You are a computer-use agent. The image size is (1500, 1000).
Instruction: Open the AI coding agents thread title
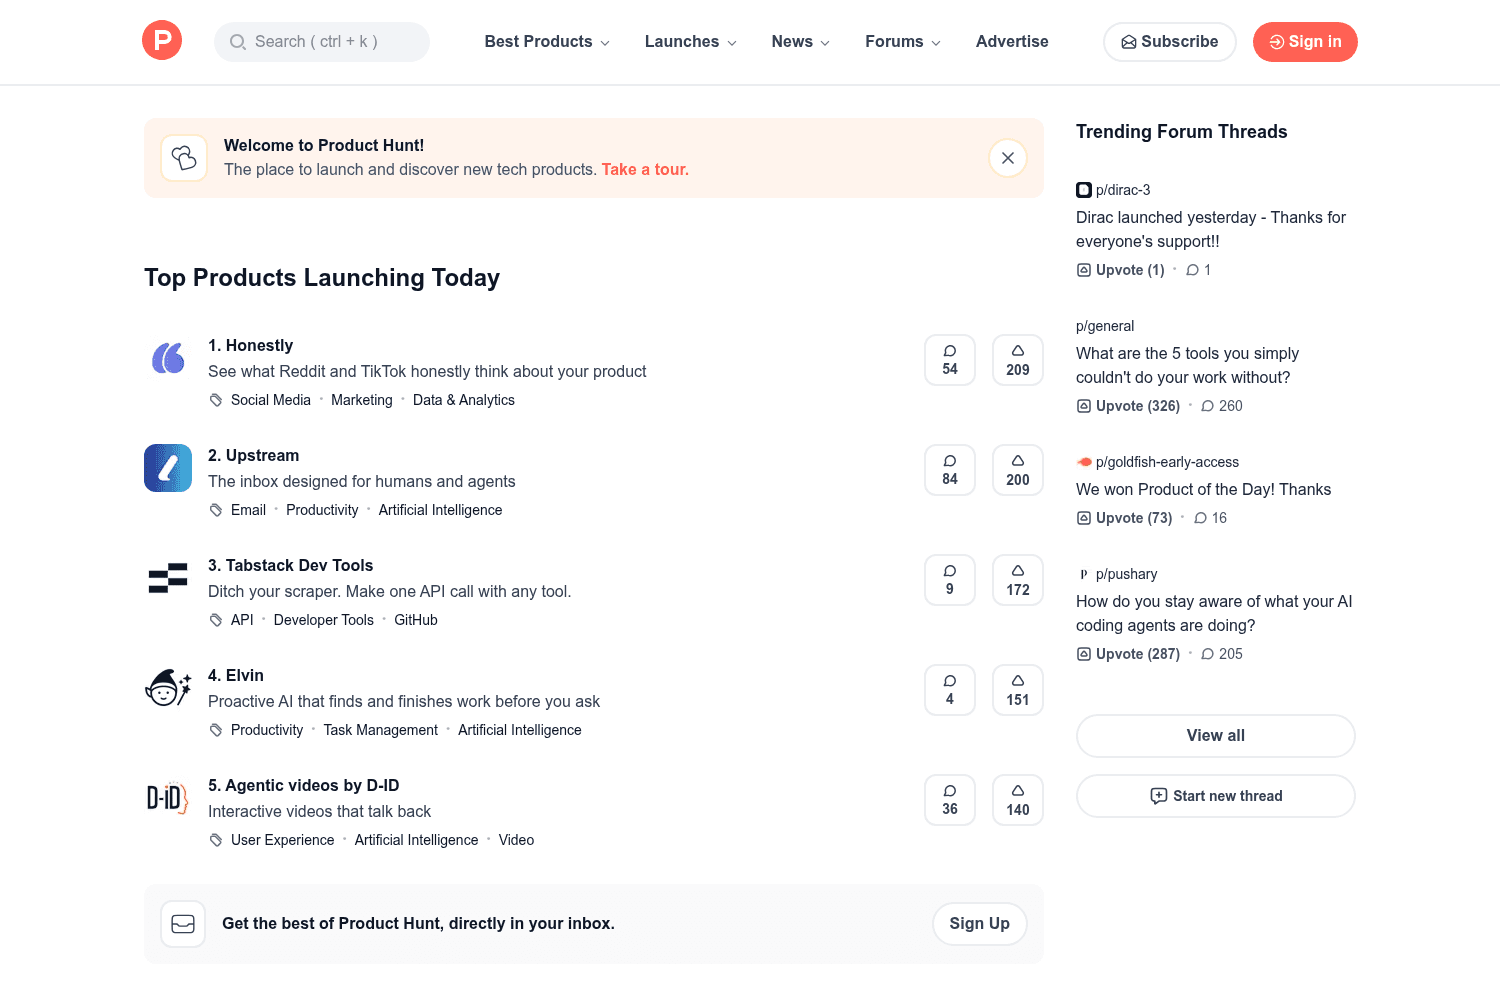[x=1214, y=614]
